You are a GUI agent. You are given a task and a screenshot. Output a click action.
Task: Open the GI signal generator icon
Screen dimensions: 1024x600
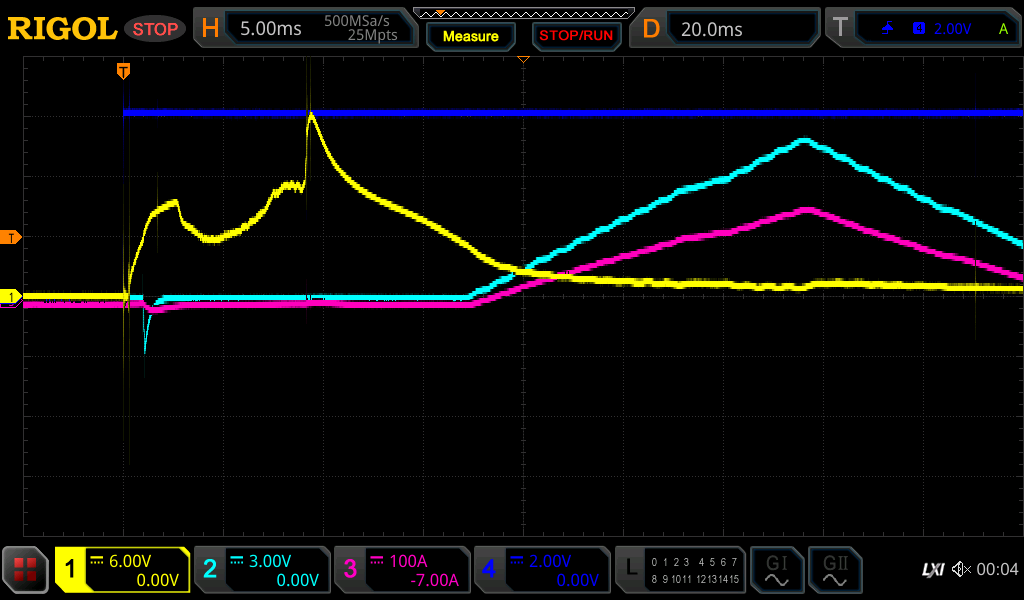(776, 570)
